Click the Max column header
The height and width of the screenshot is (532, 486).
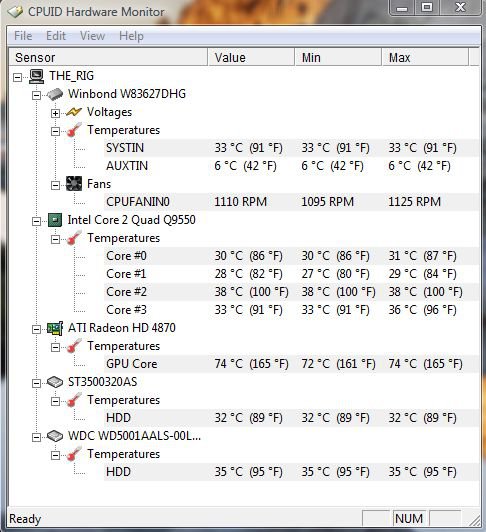click(425, 57)
